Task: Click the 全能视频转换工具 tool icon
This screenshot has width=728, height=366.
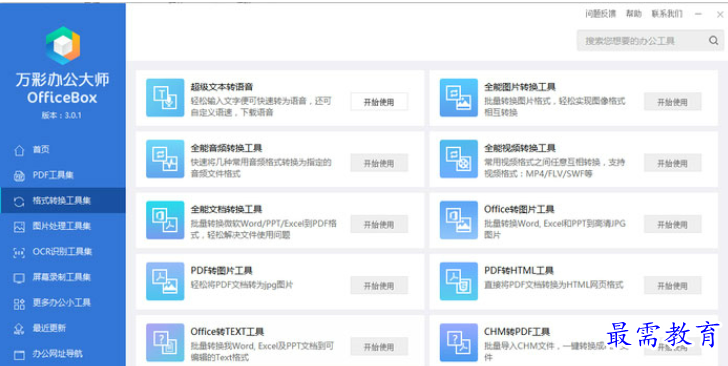Action: [x=459, y=159]
